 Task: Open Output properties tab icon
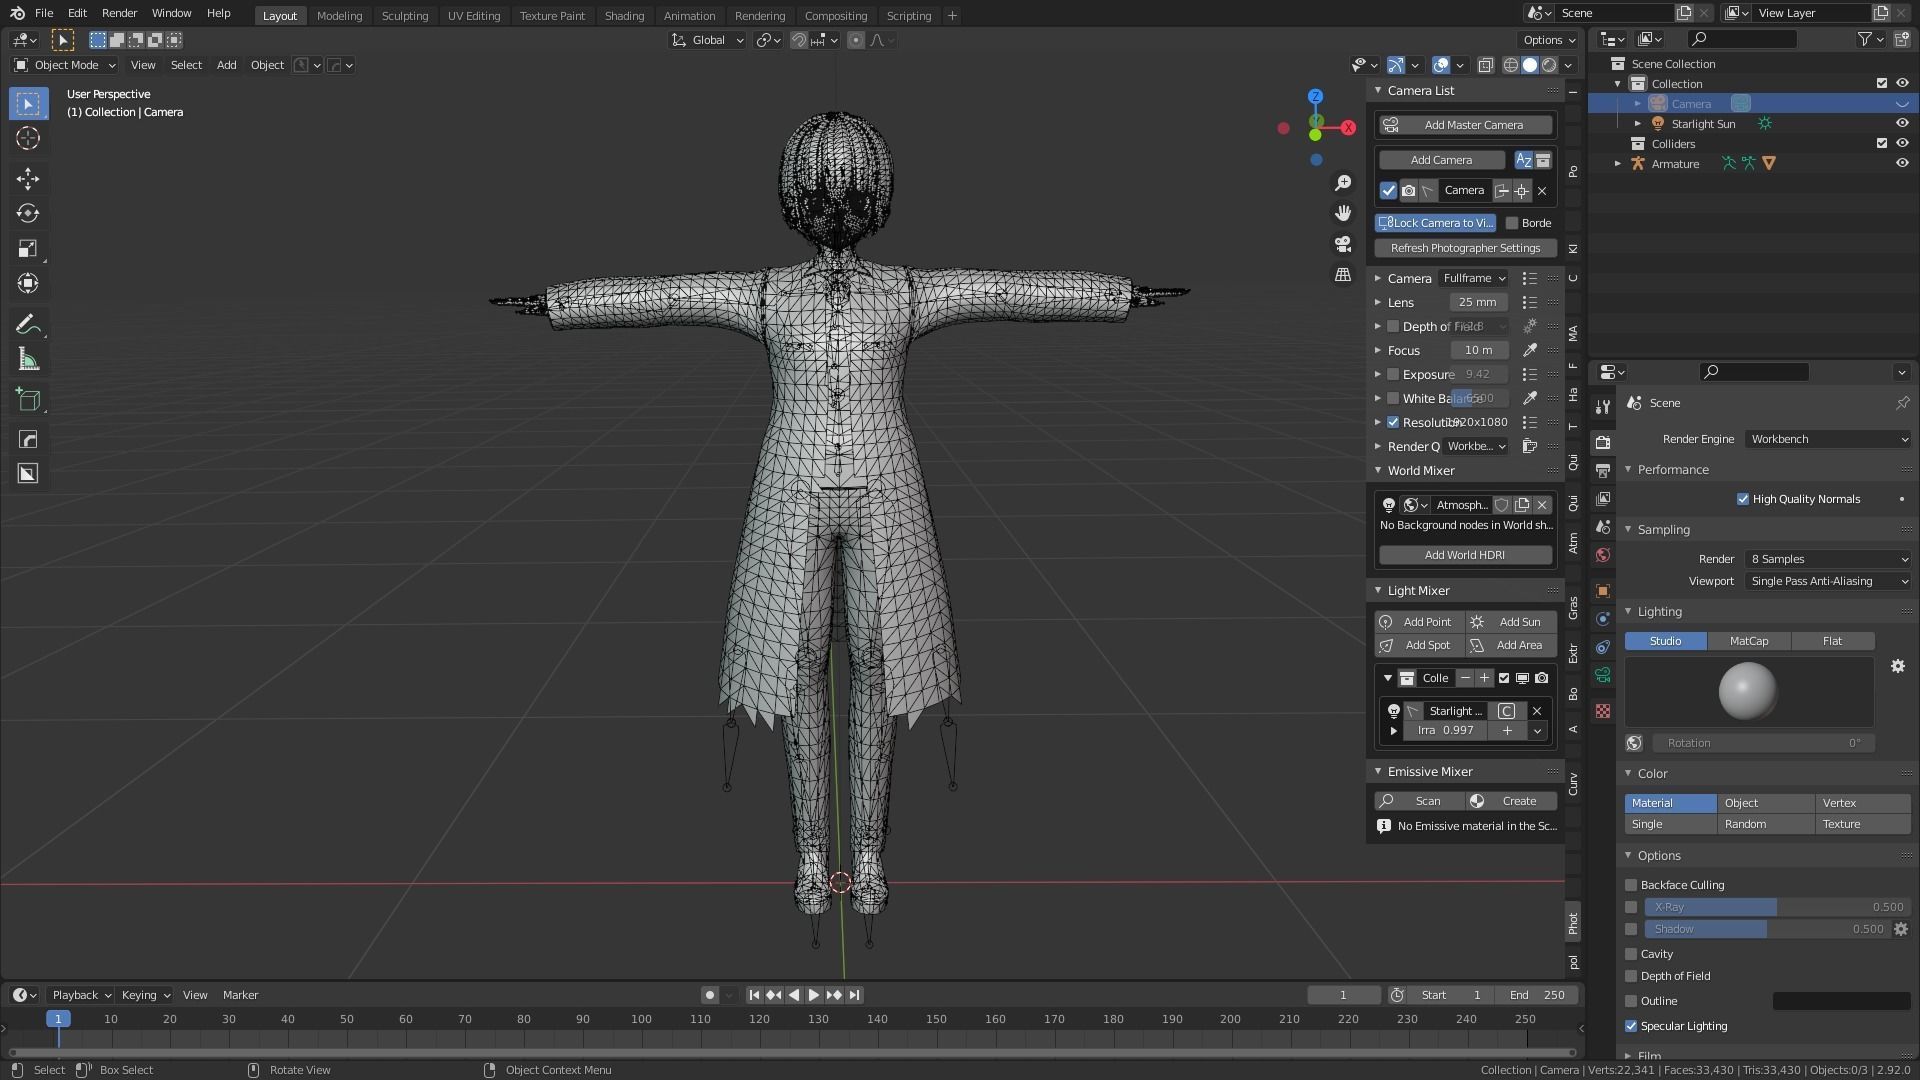(x=1603, y=470)
